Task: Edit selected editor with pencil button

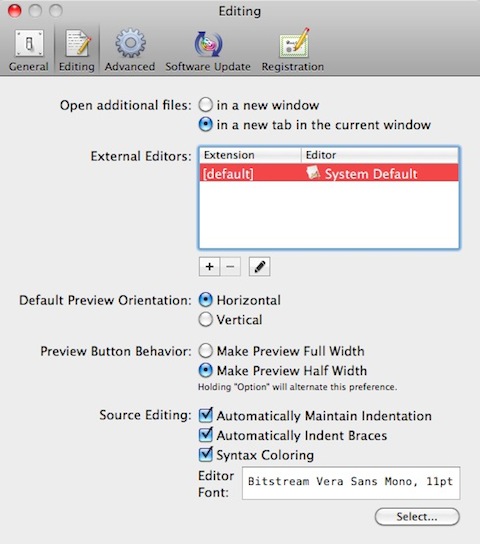Action: coord(259,266)
